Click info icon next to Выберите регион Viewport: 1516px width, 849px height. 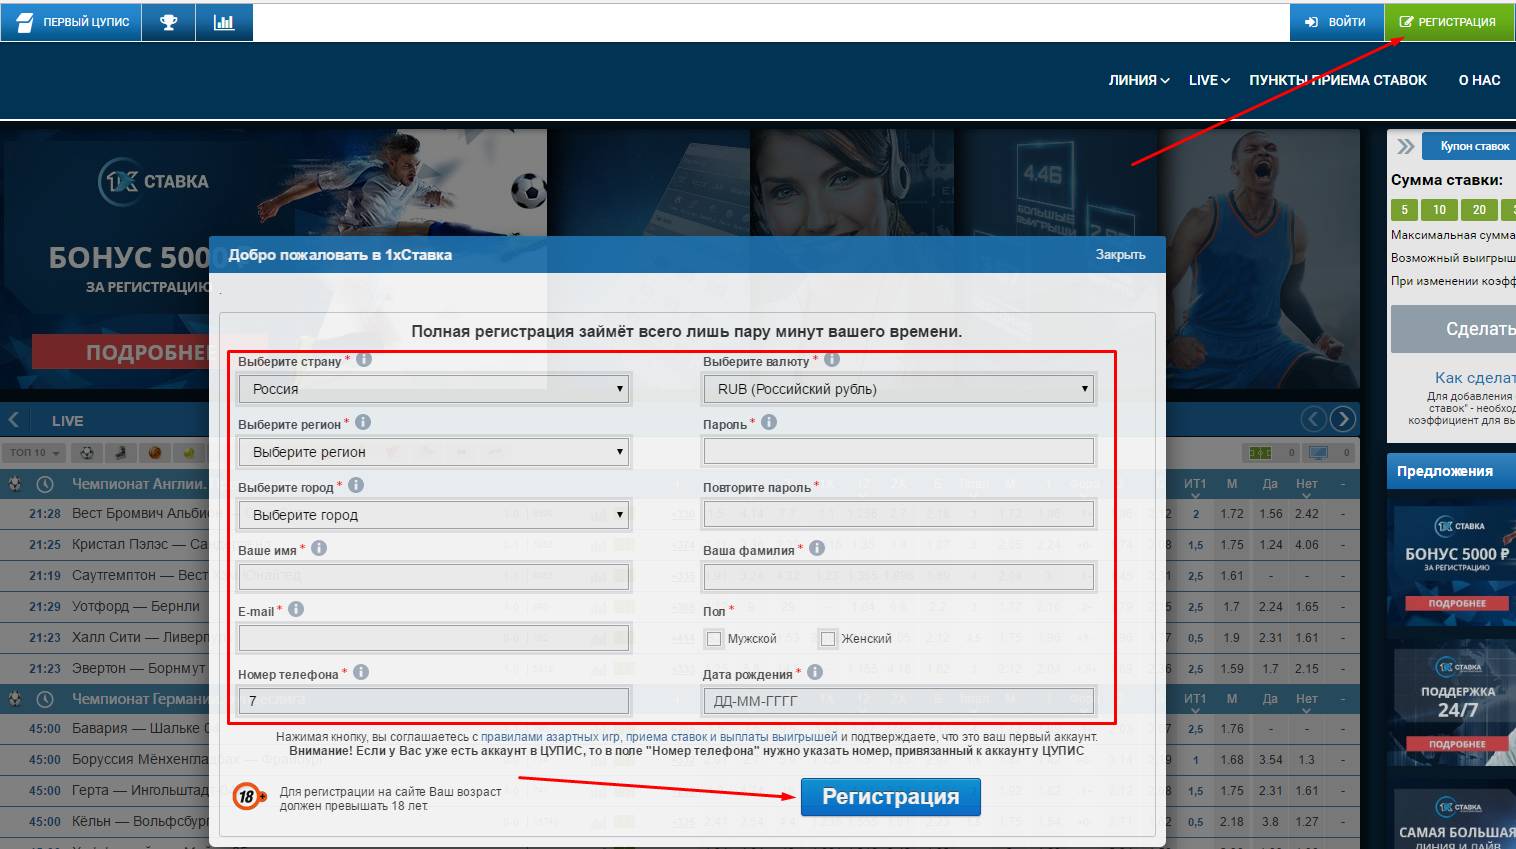363,422
